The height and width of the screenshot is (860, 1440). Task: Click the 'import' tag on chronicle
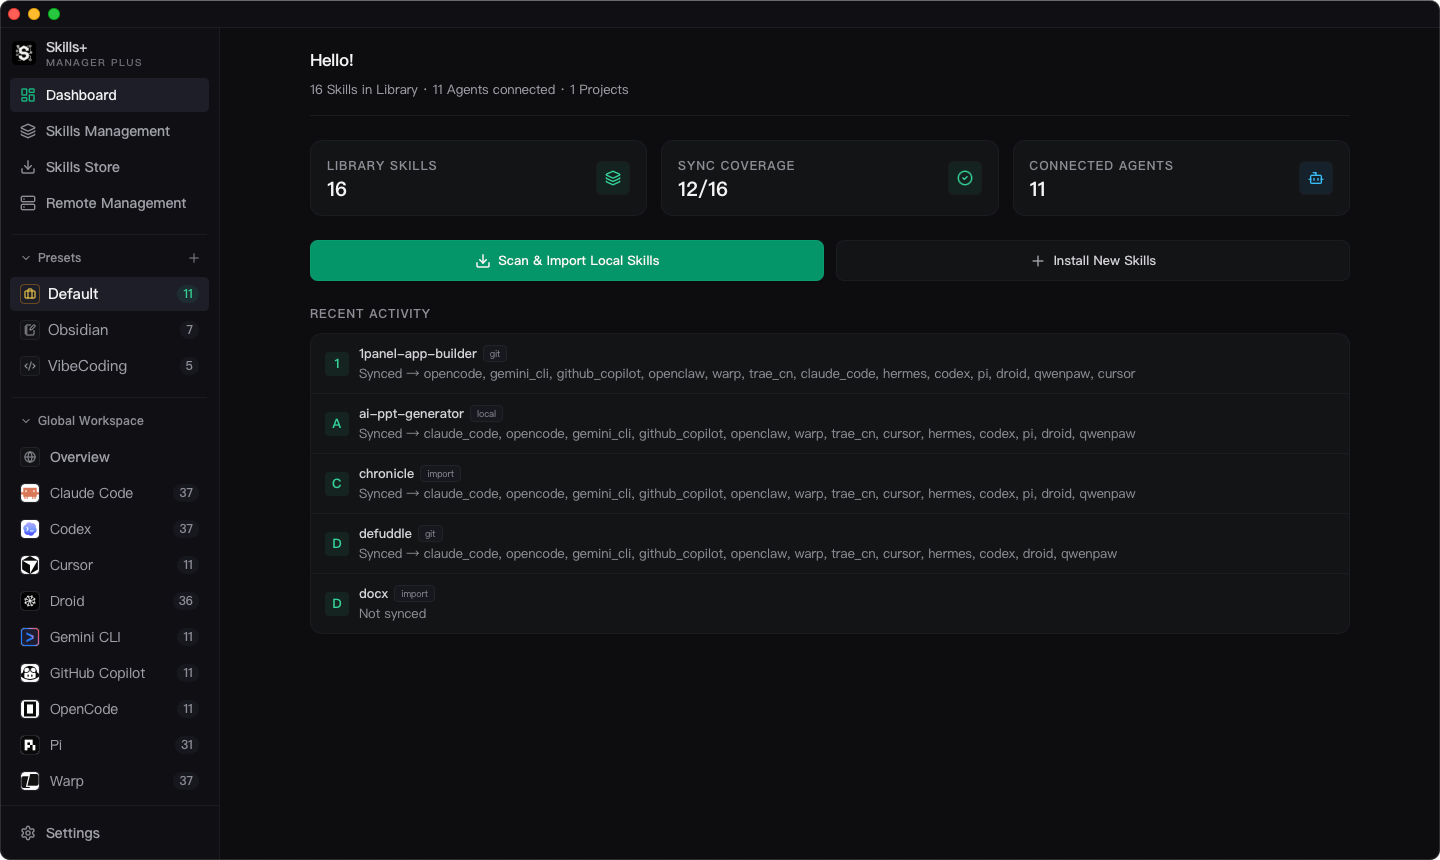pyautogui.click(x=440, y=474)
